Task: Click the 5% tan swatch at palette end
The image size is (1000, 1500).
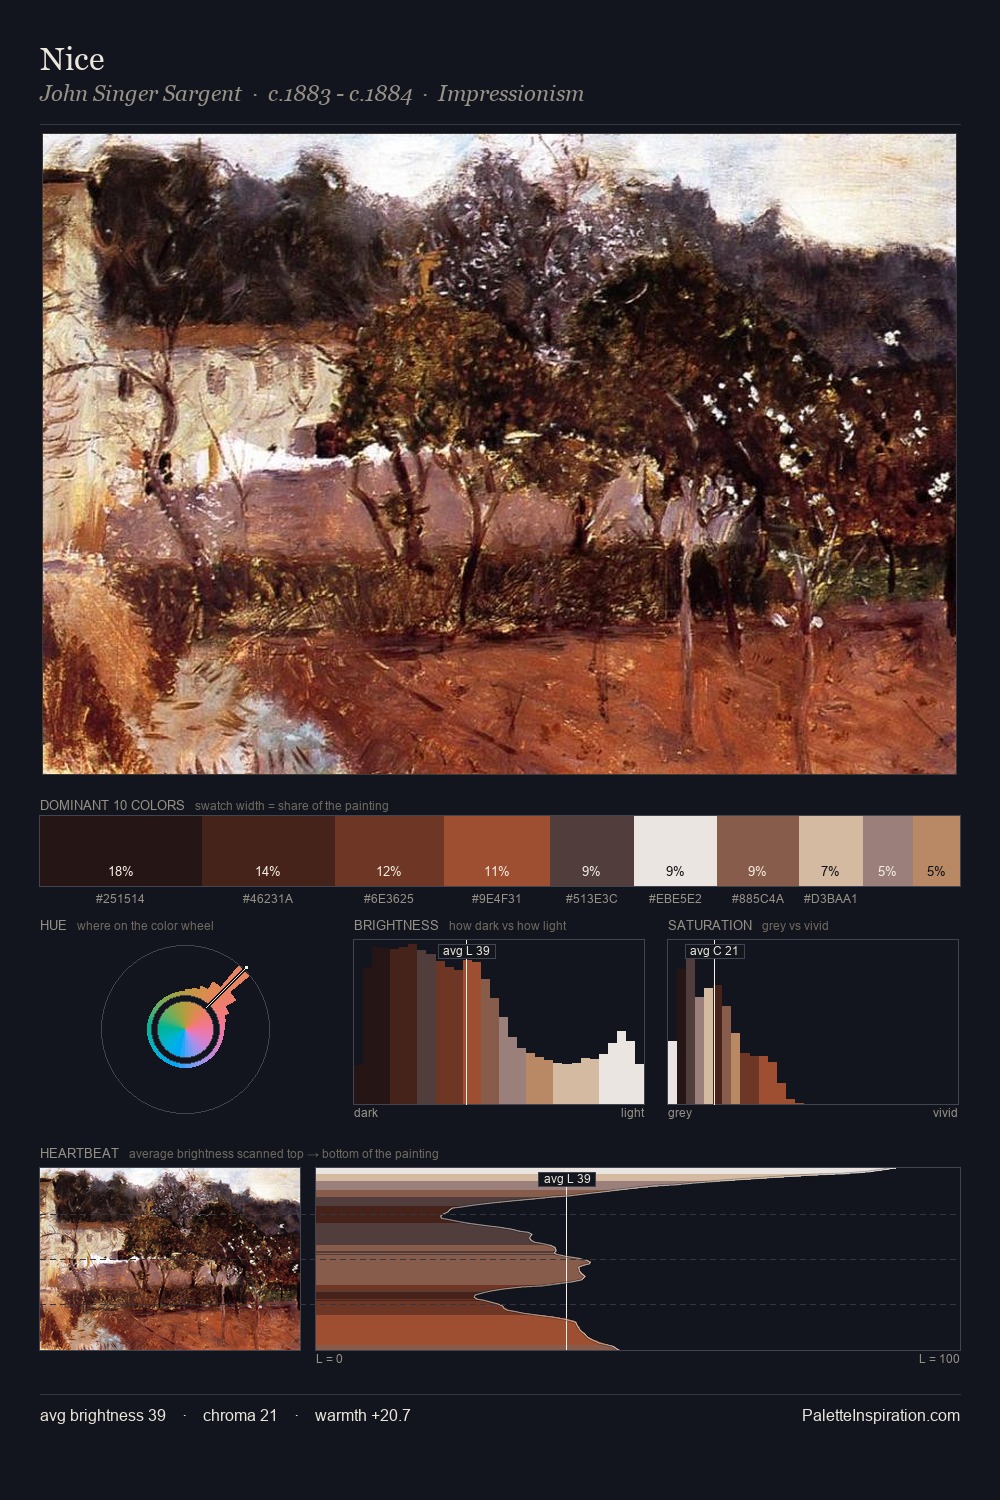Action: pyautogui.click(x=936, y=851)
